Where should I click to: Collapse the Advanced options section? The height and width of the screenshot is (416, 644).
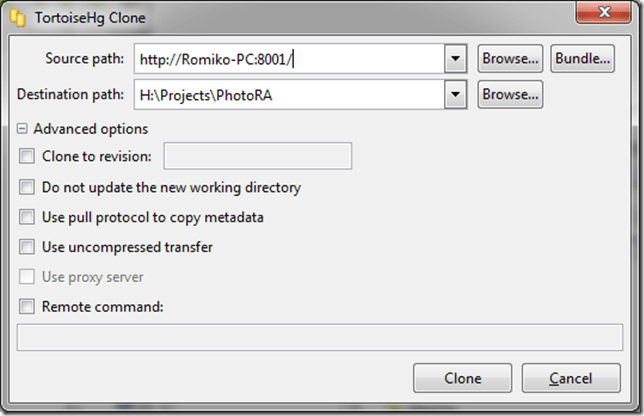click(x=23, y=129)
